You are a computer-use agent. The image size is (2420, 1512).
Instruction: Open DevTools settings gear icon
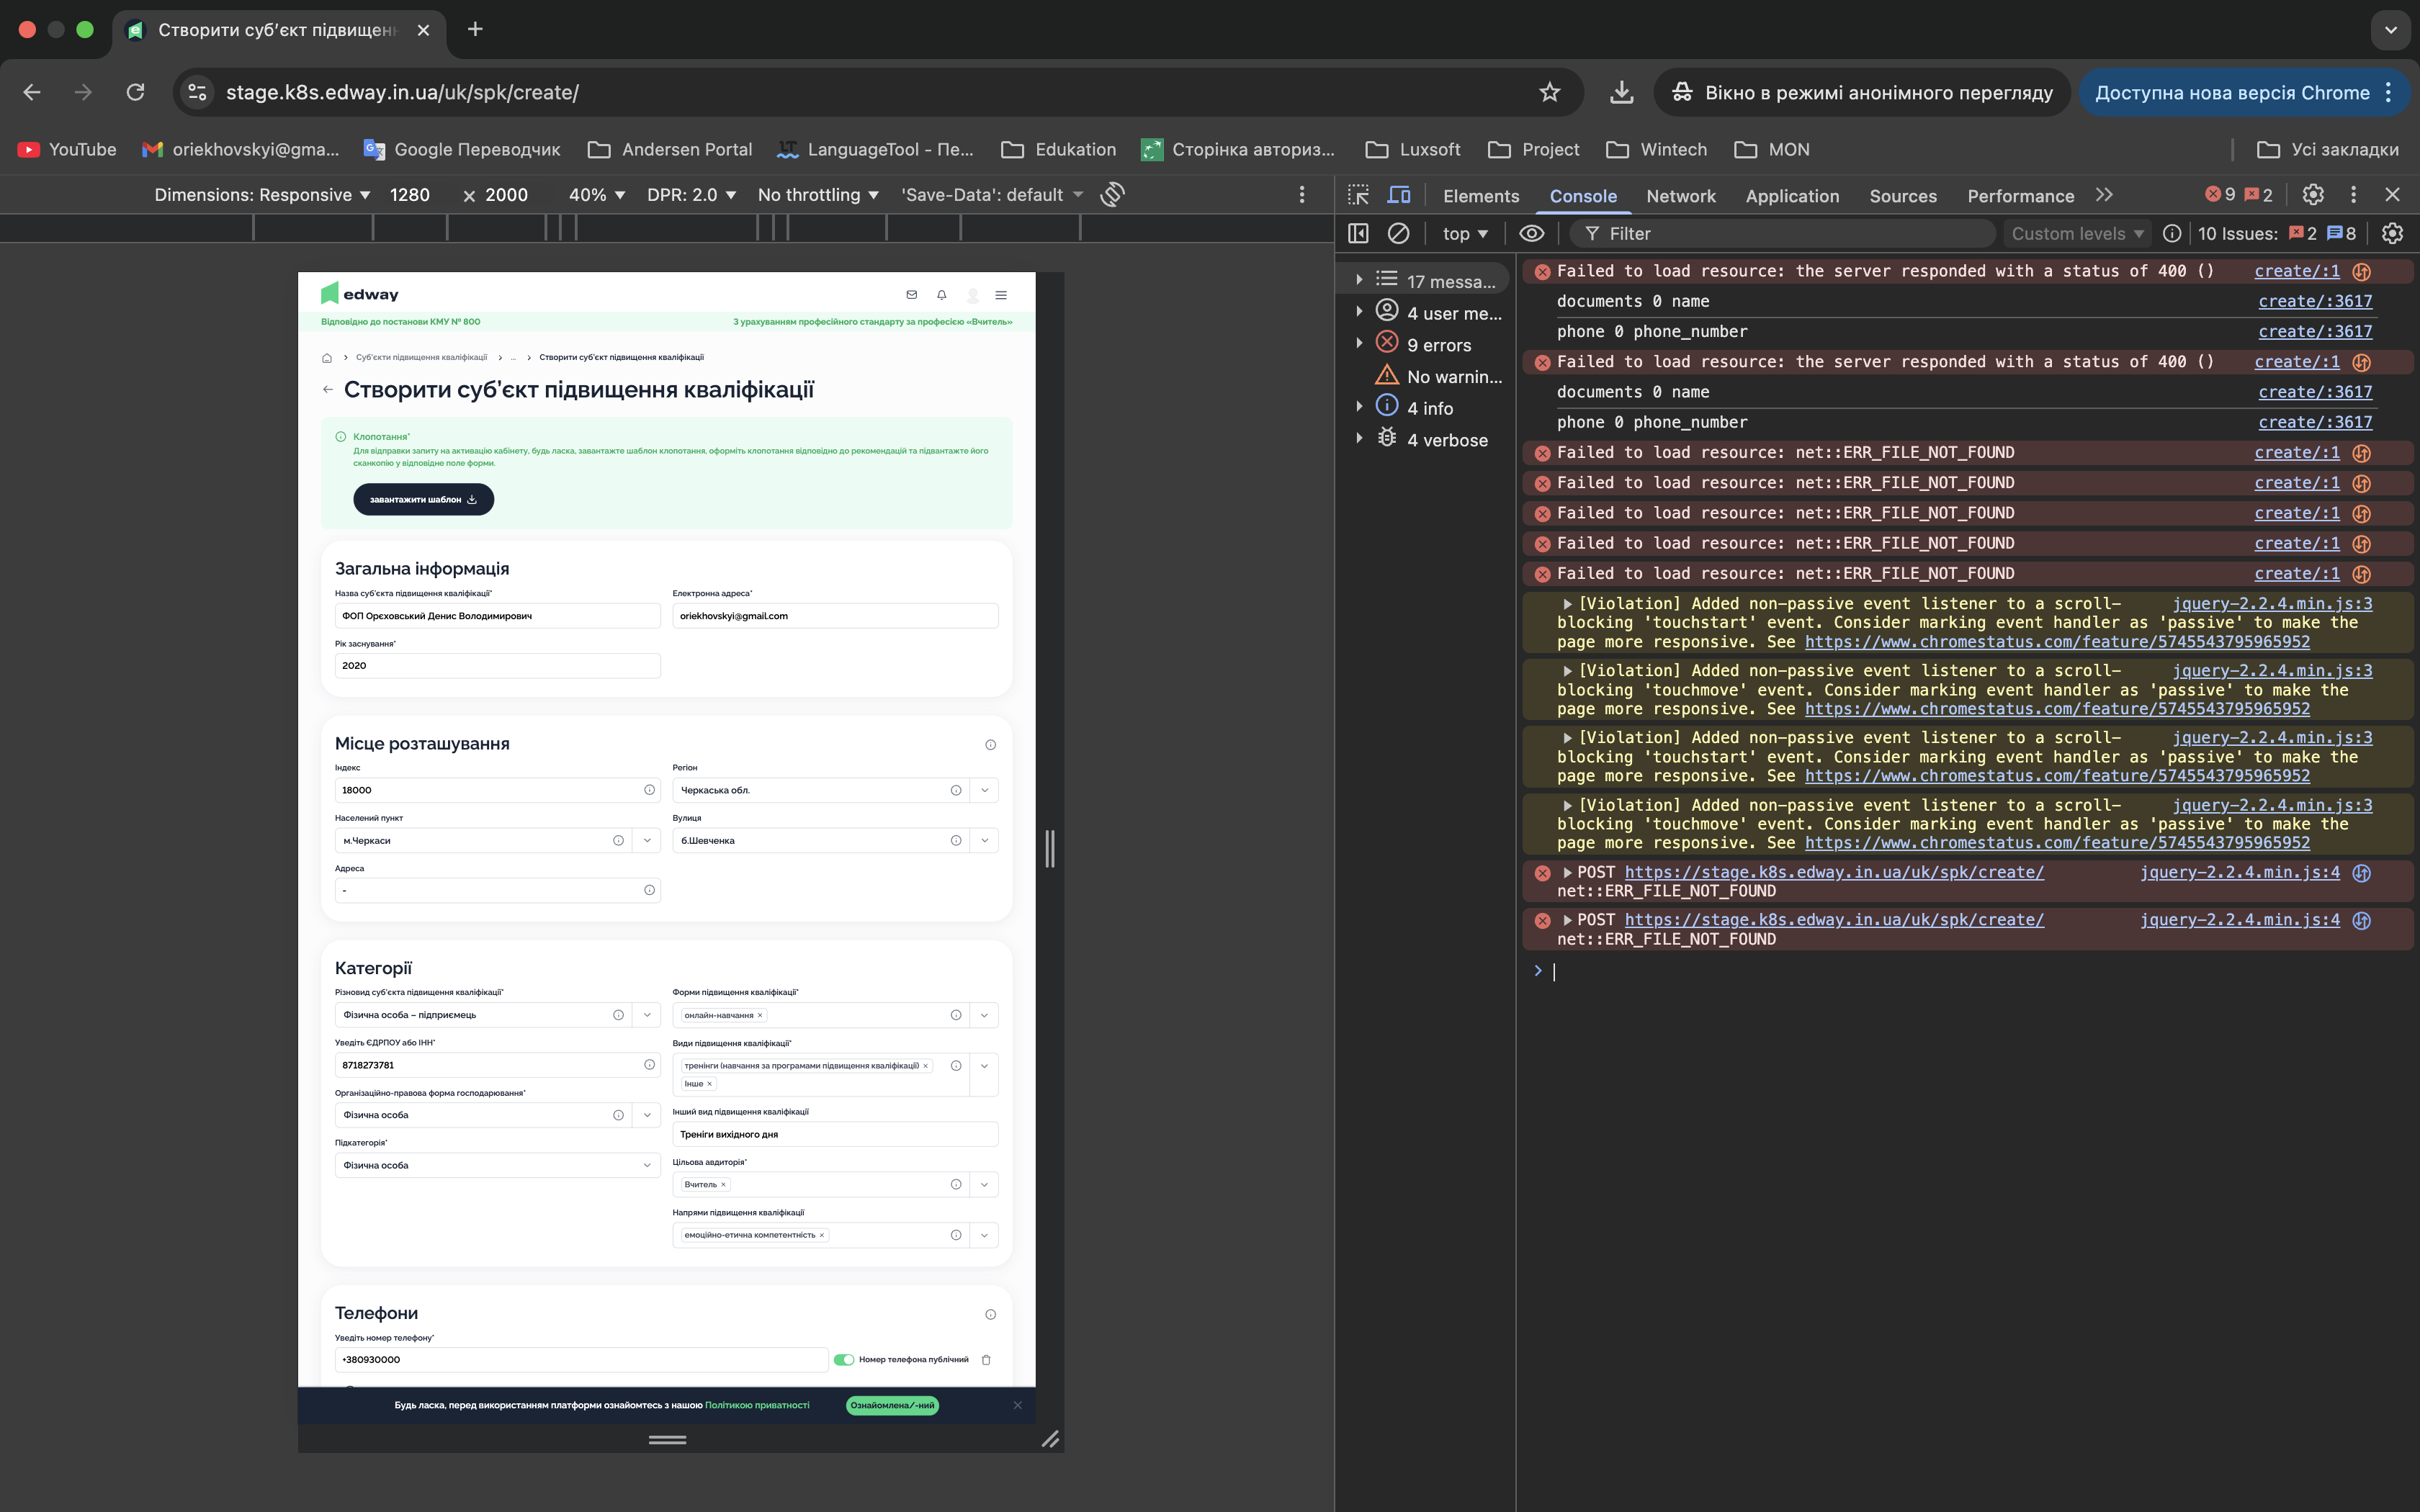coord(2313,195)
